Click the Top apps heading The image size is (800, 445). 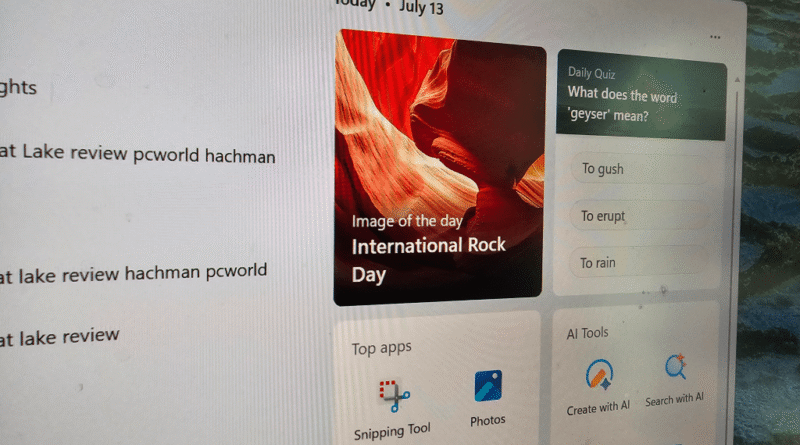coord(381,348)
